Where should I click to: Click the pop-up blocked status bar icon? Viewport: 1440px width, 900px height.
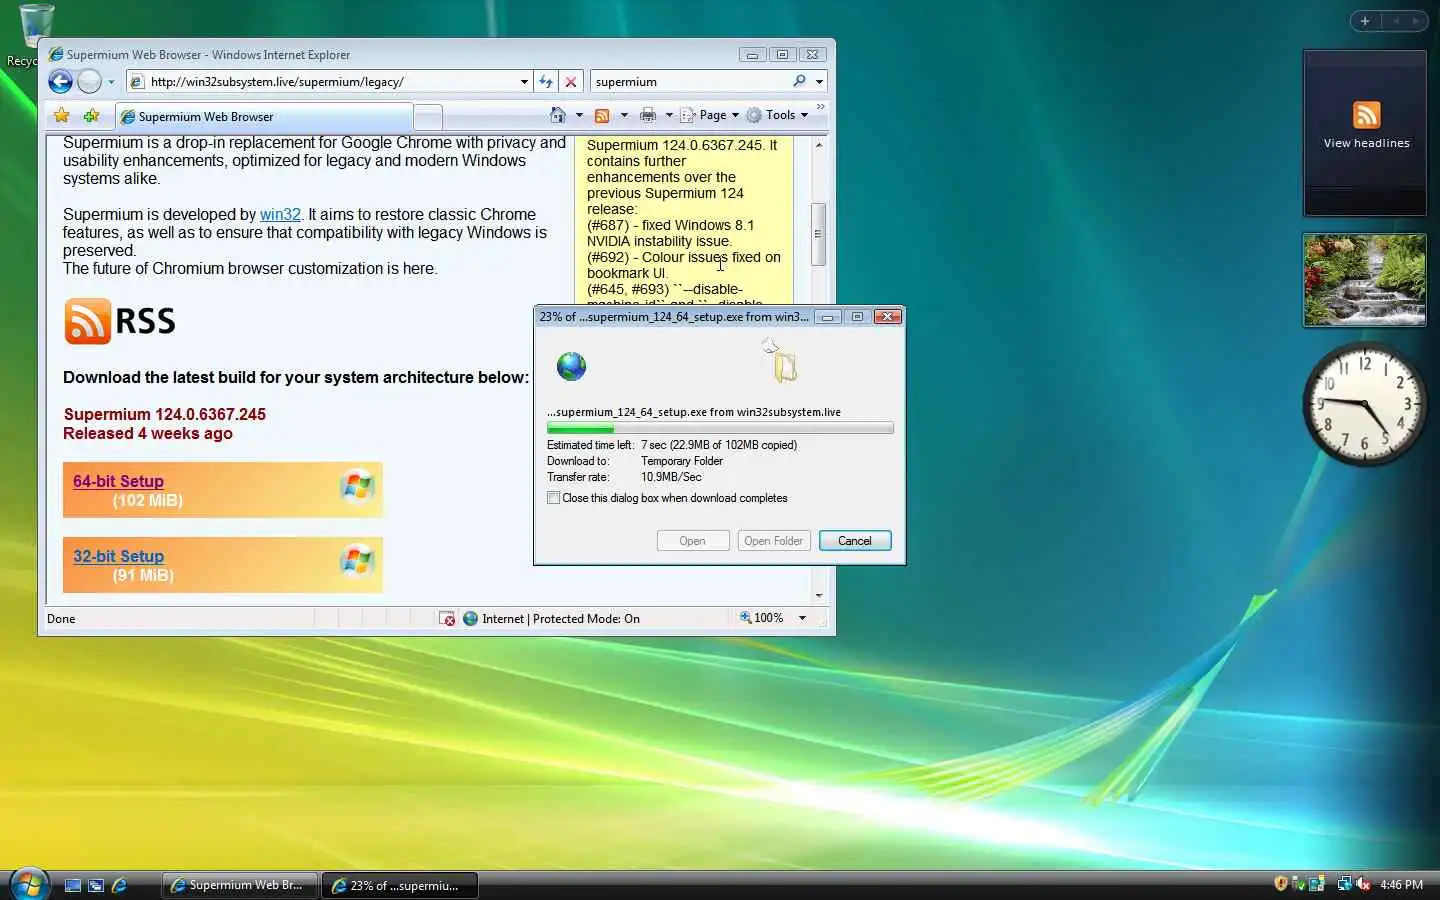447,619
